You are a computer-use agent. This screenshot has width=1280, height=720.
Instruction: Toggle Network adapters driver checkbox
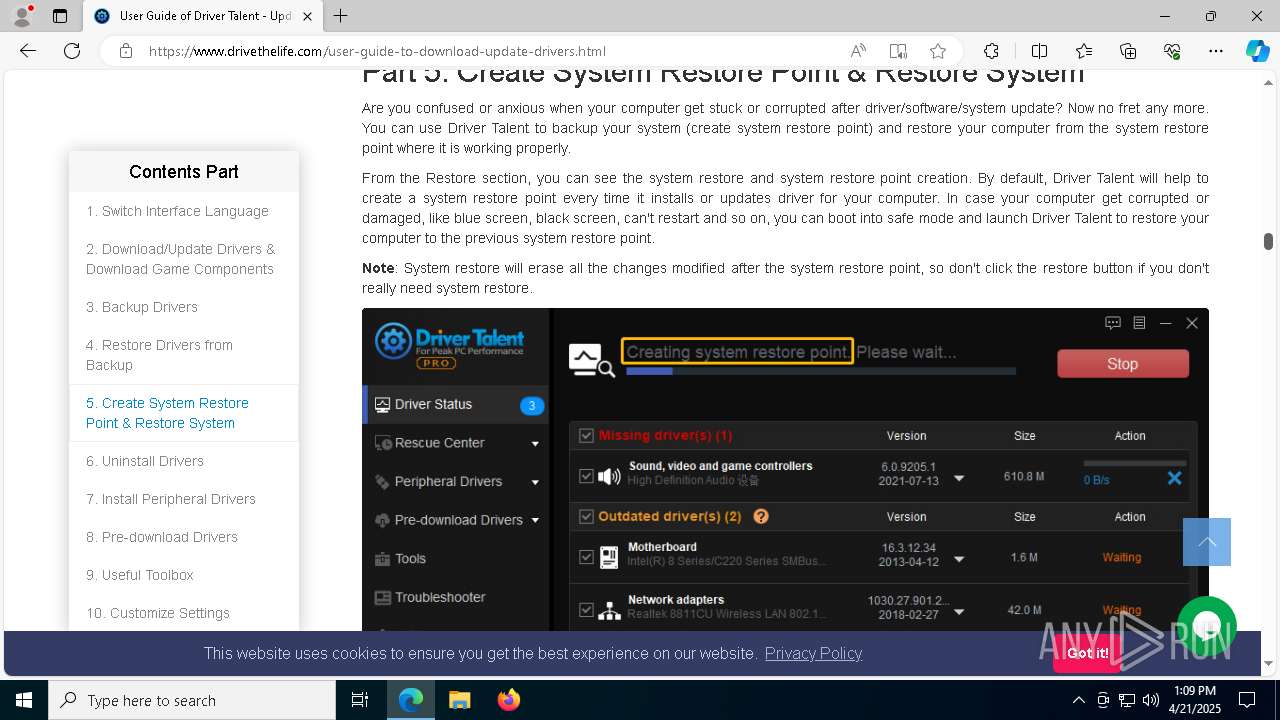(x=586, y=609)
